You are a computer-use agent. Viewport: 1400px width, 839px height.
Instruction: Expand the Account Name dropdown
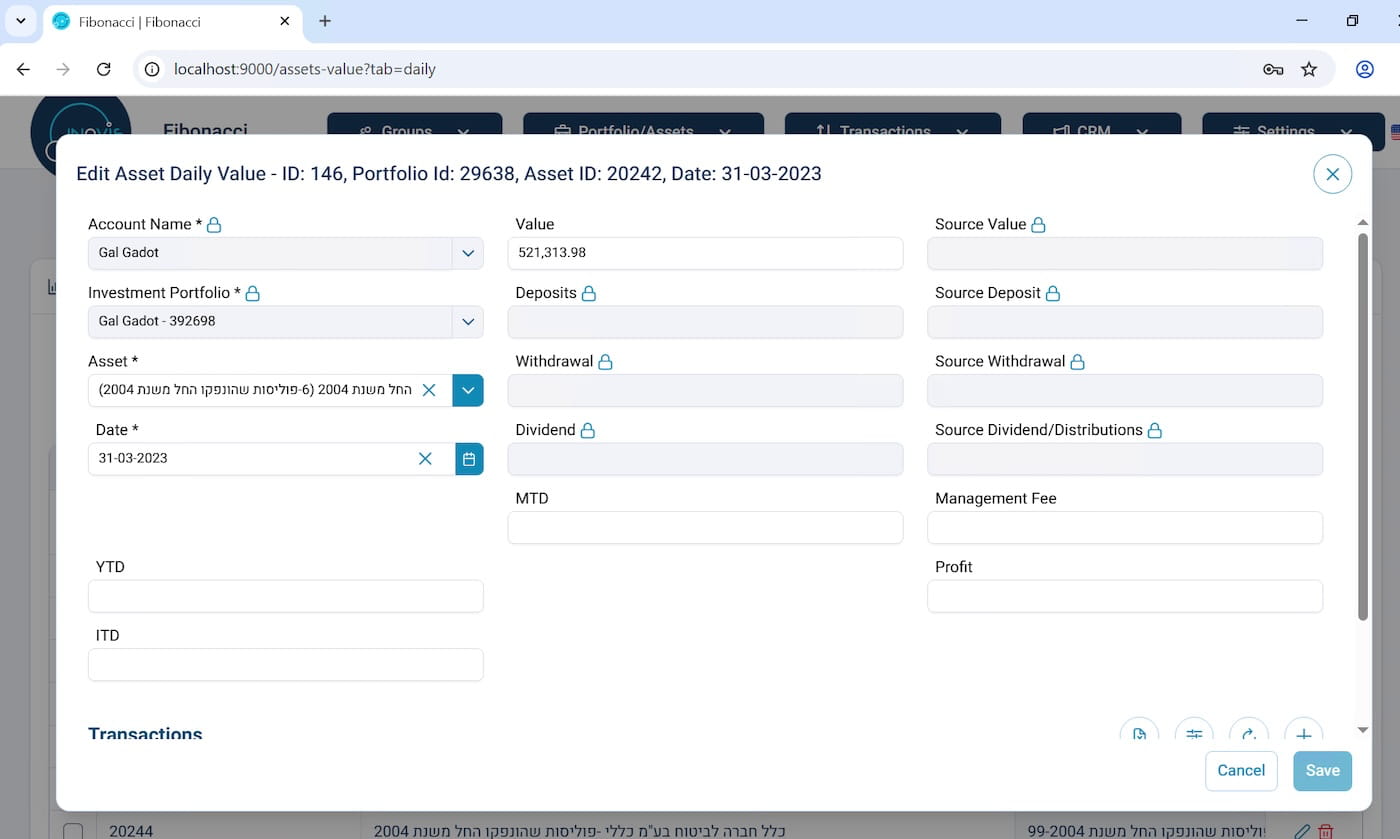[468, 253]
